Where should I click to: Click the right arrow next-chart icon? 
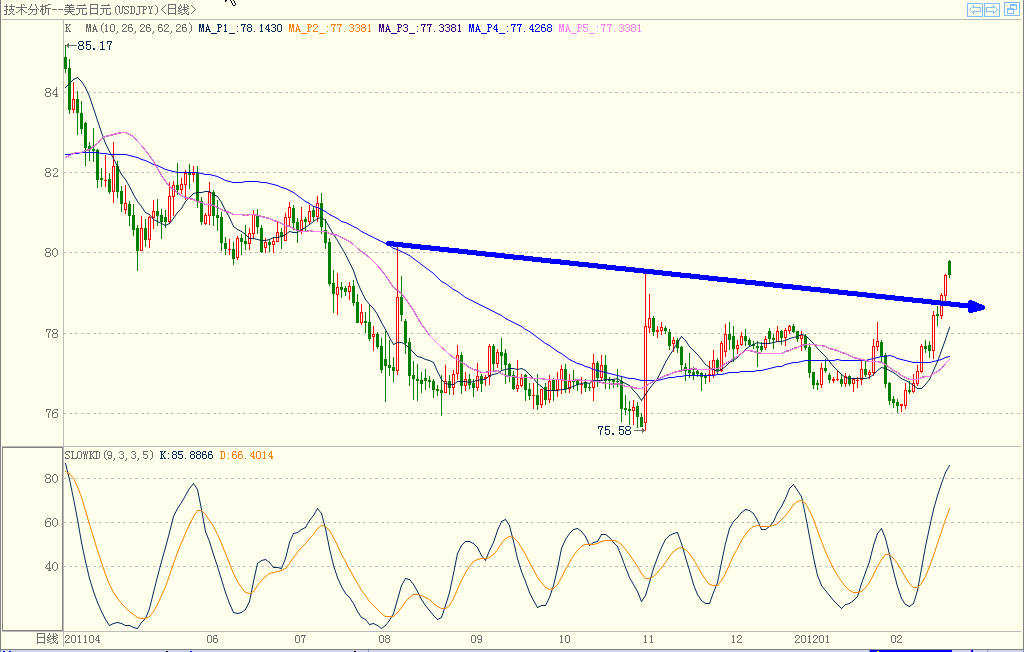coord(992,9)
